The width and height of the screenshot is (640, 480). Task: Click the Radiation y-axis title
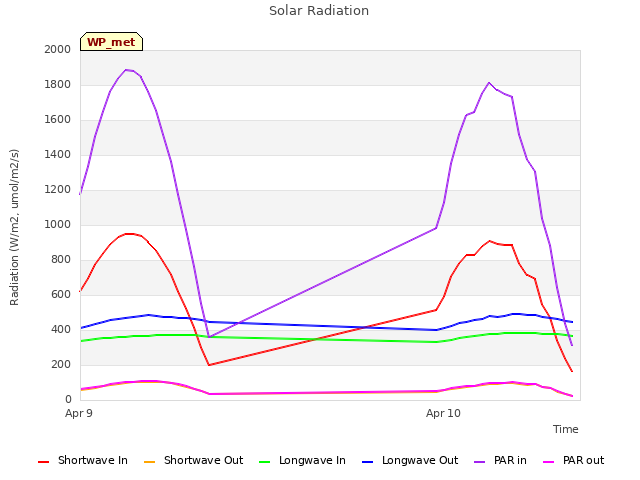pyautogui.click(x=14, y=227)
